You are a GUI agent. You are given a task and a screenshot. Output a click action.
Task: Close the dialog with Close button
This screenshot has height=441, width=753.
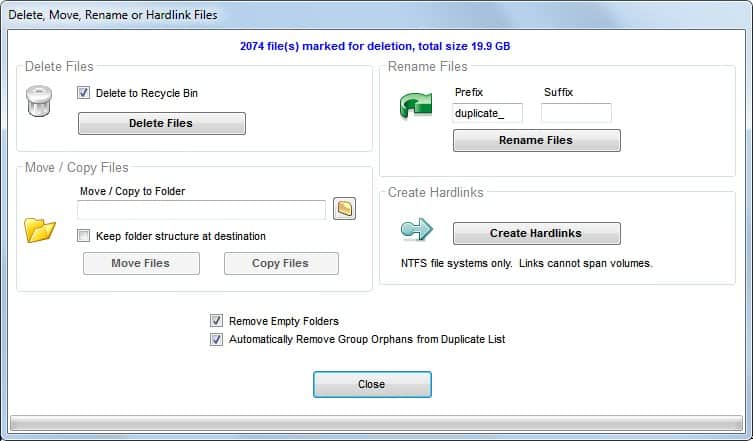(x=372, y=384)
